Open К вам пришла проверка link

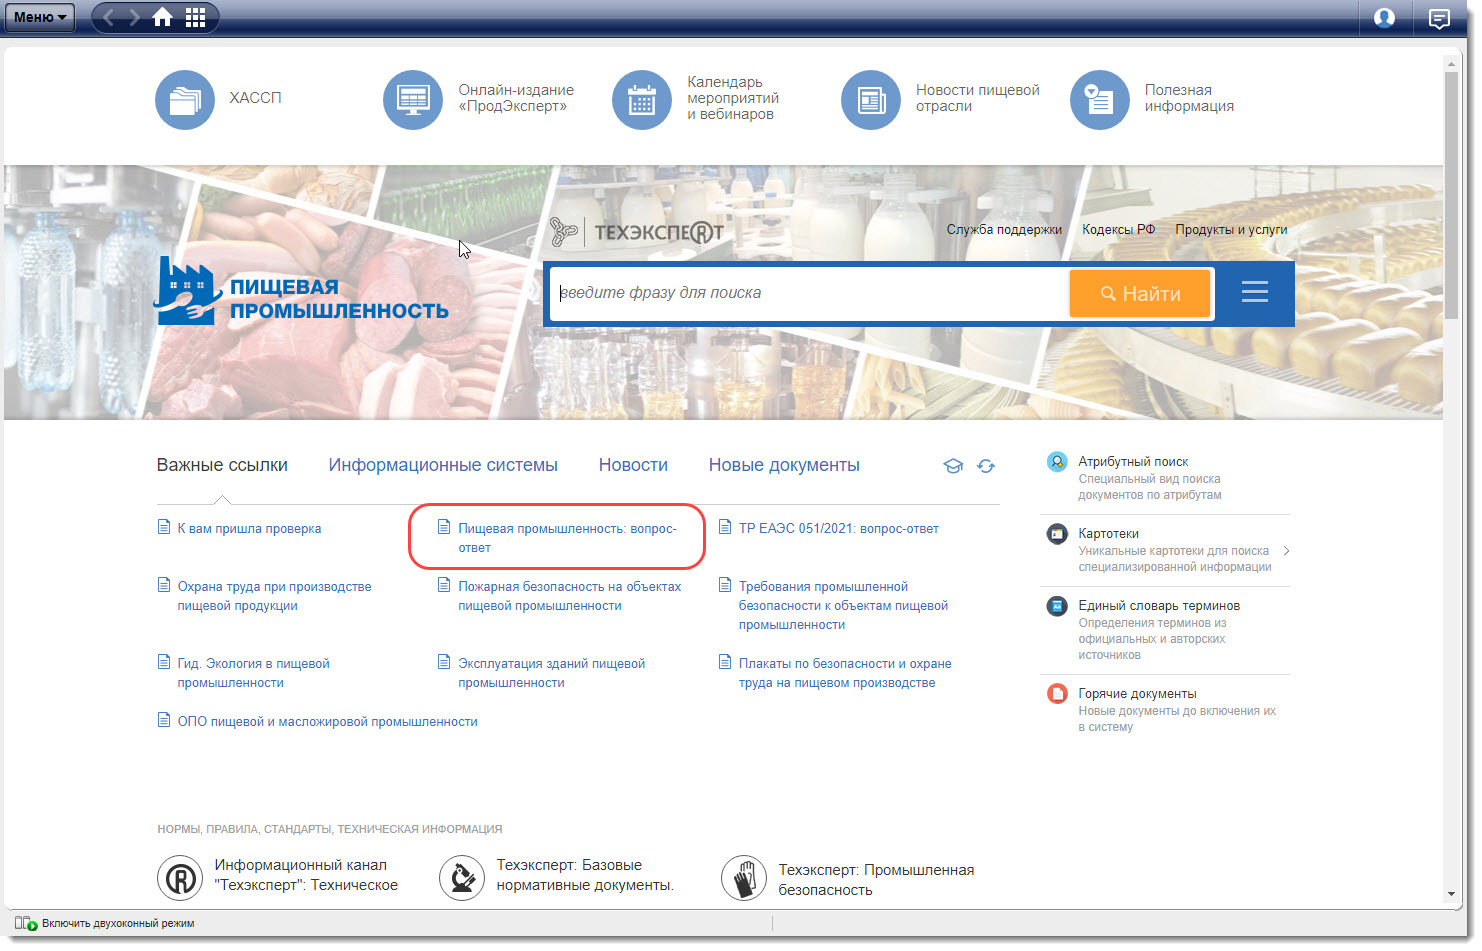click(x=249, y=529)
